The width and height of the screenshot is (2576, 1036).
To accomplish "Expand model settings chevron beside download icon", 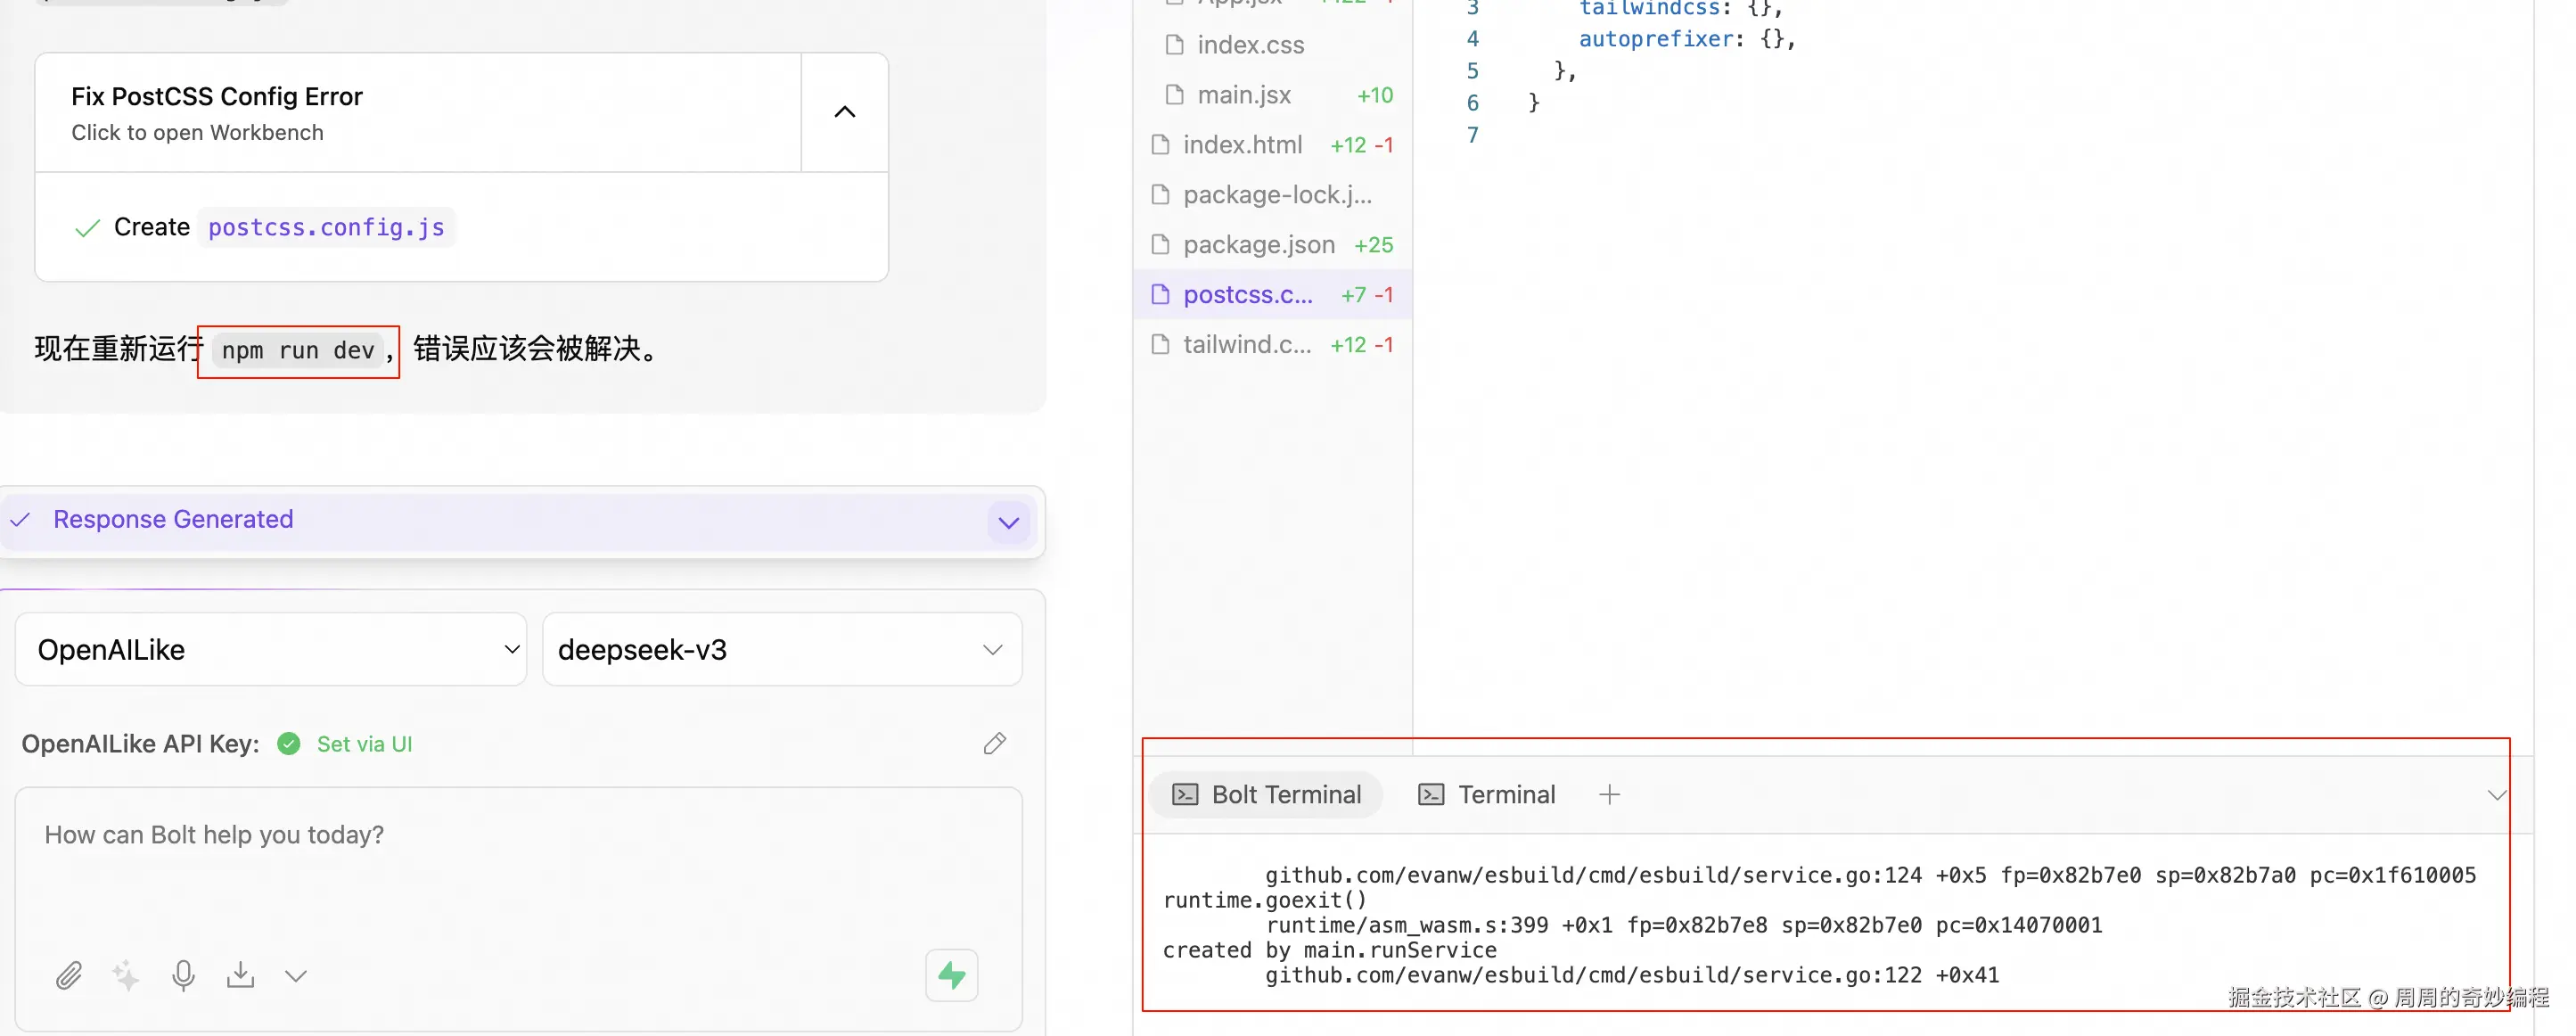I will [x=295, y=975].
